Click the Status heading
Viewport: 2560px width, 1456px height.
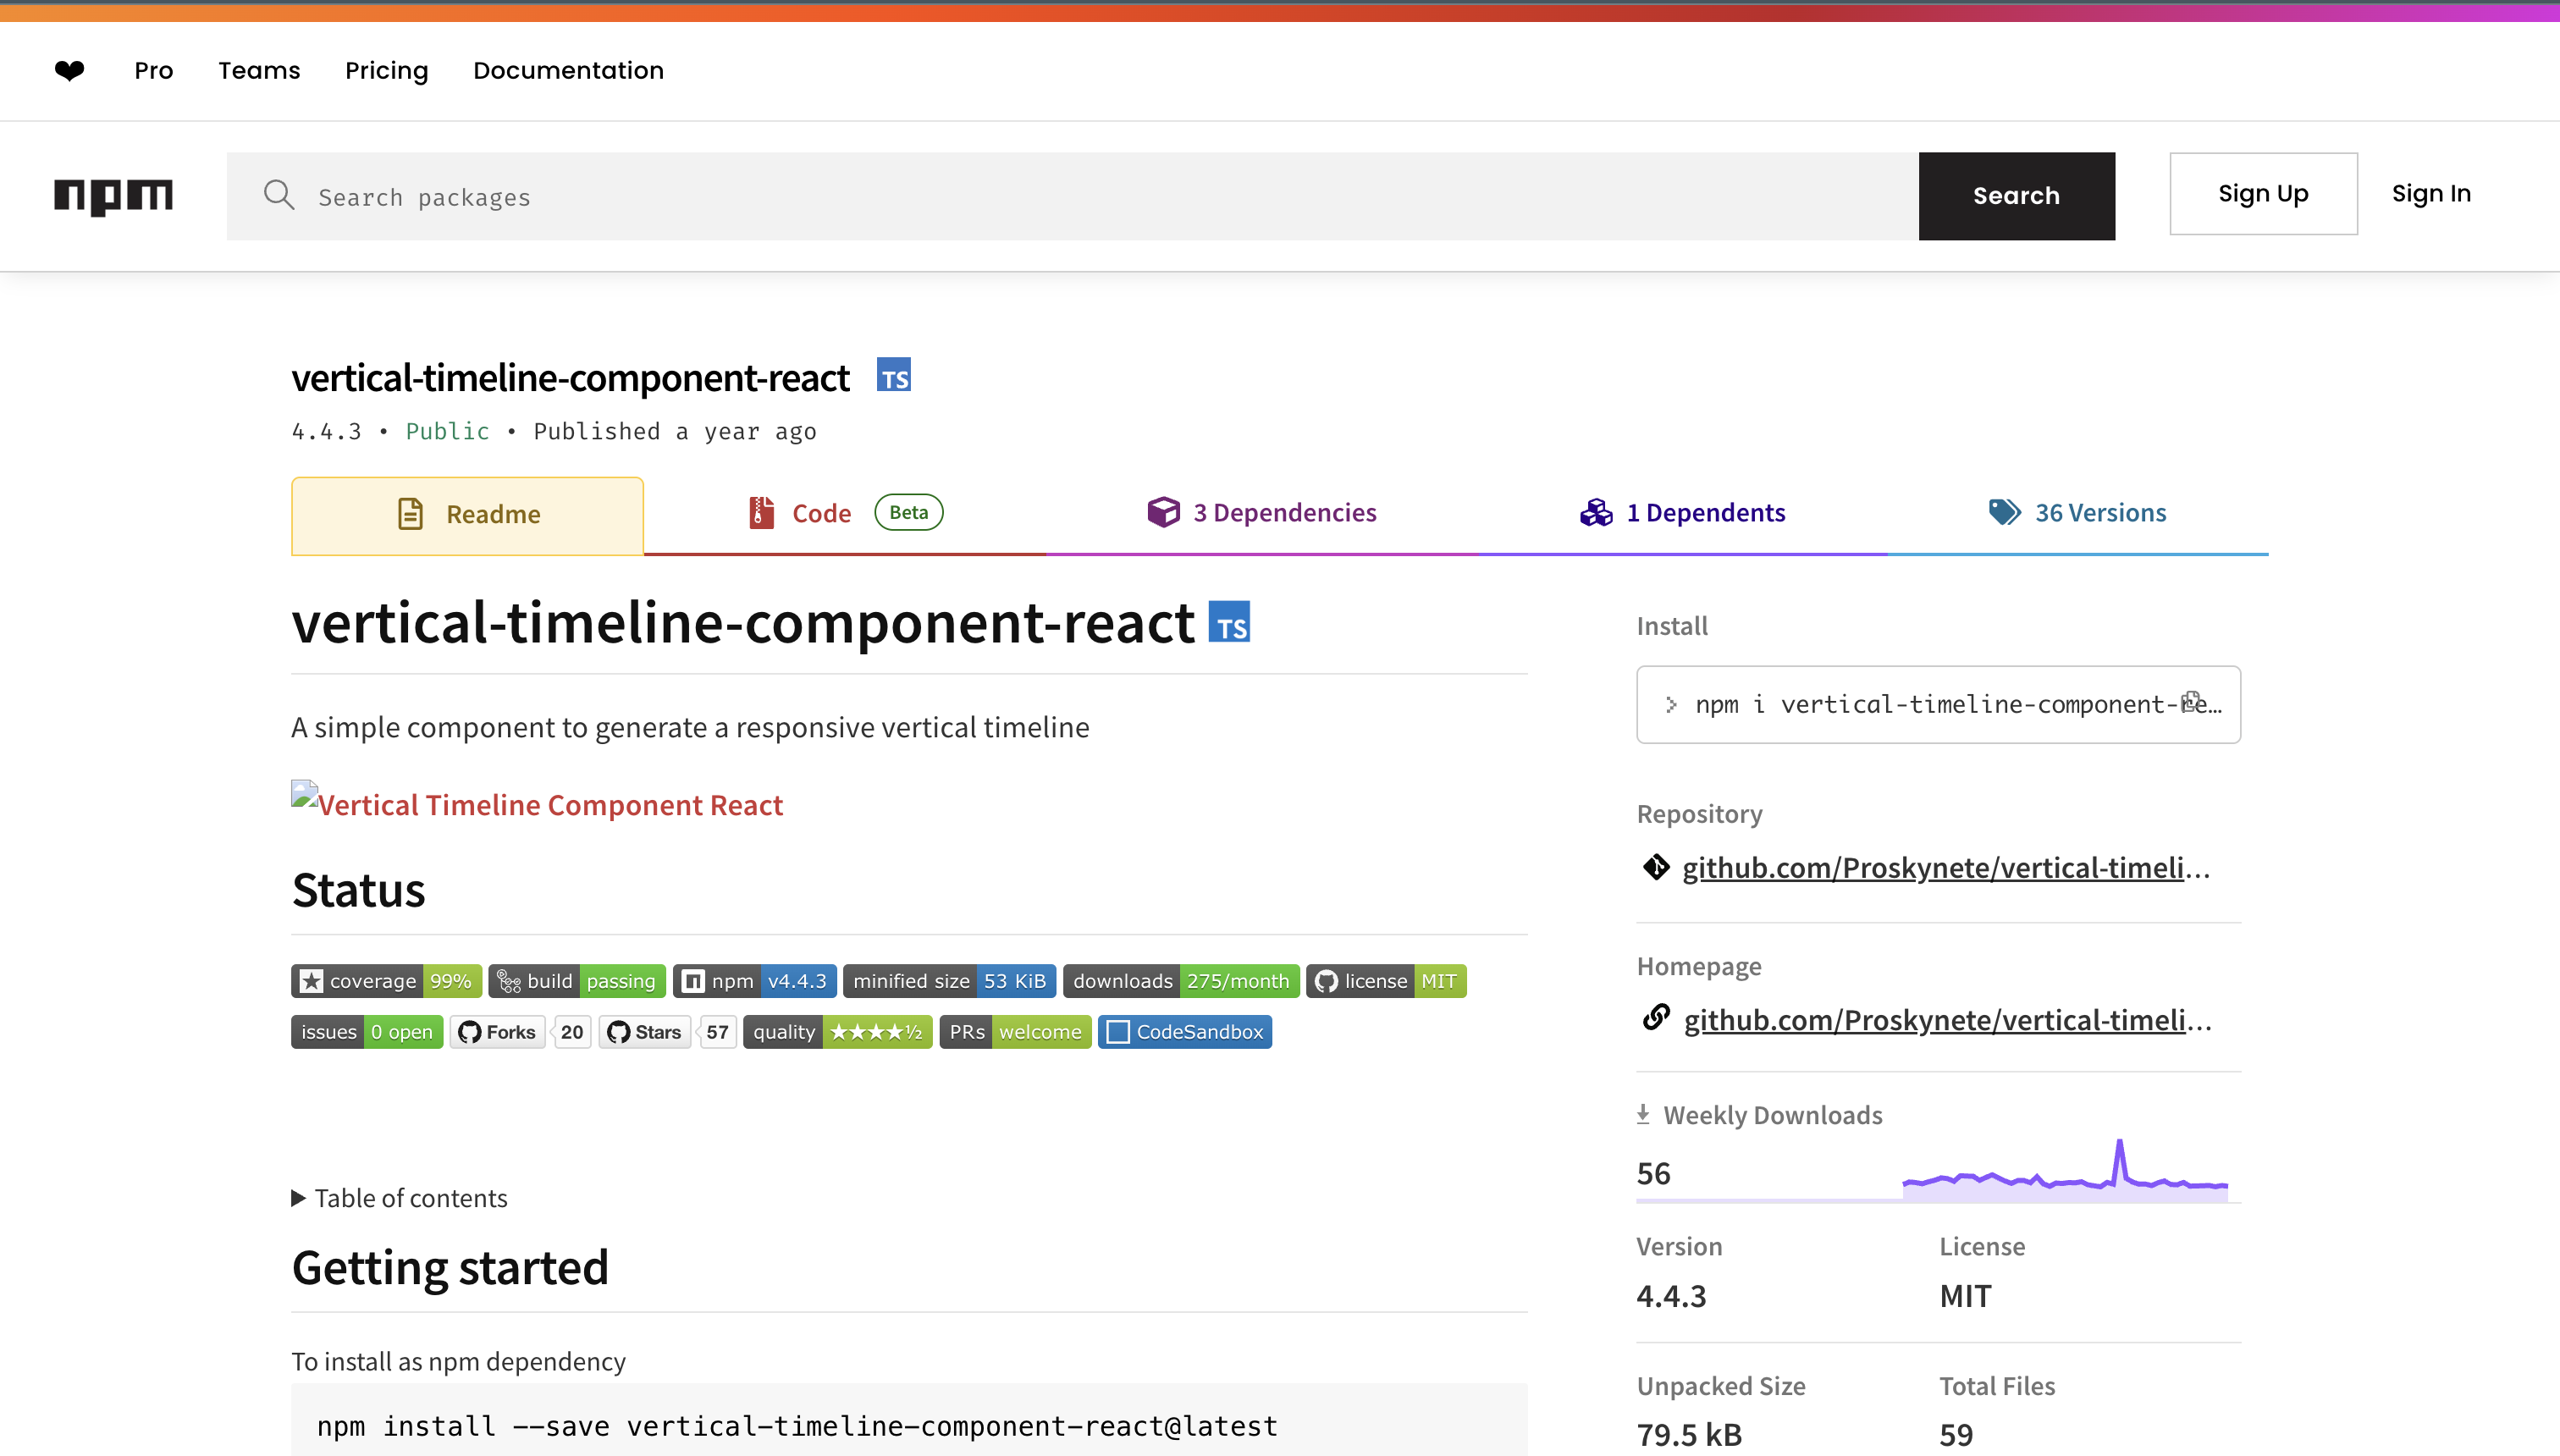(358, 889)
